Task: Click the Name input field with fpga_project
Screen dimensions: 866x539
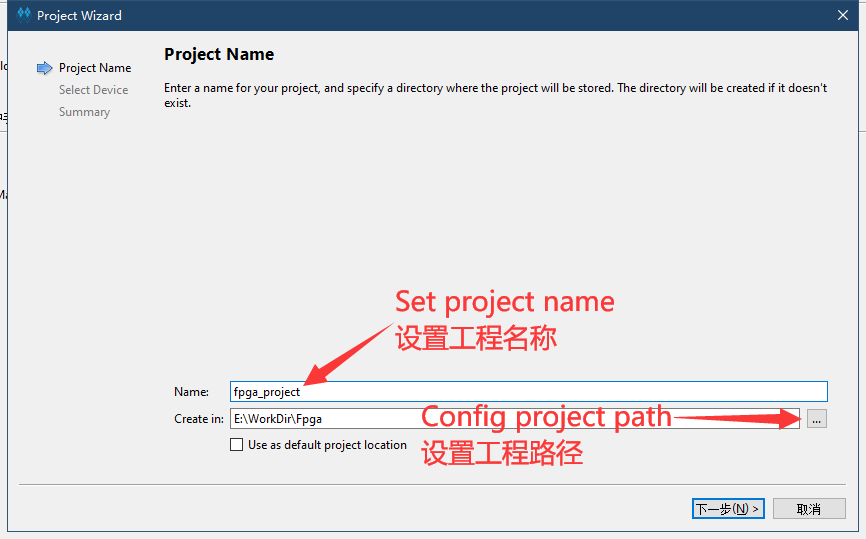Action: point(529,392)
